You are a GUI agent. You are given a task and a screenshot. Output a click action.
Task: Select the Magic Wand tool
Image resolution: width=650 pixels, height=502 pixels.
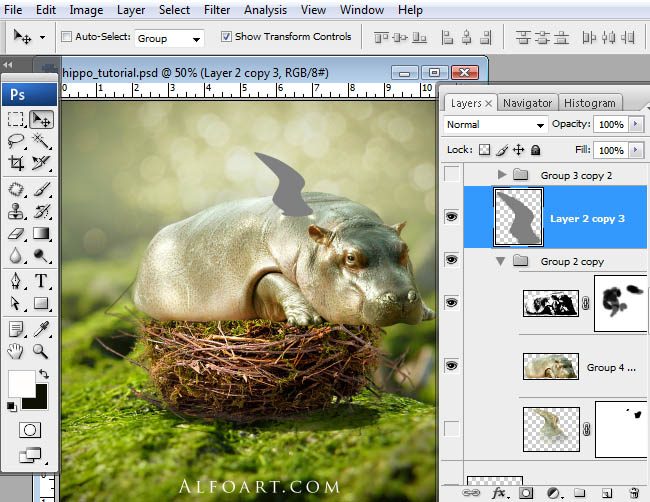click(42, 141)
